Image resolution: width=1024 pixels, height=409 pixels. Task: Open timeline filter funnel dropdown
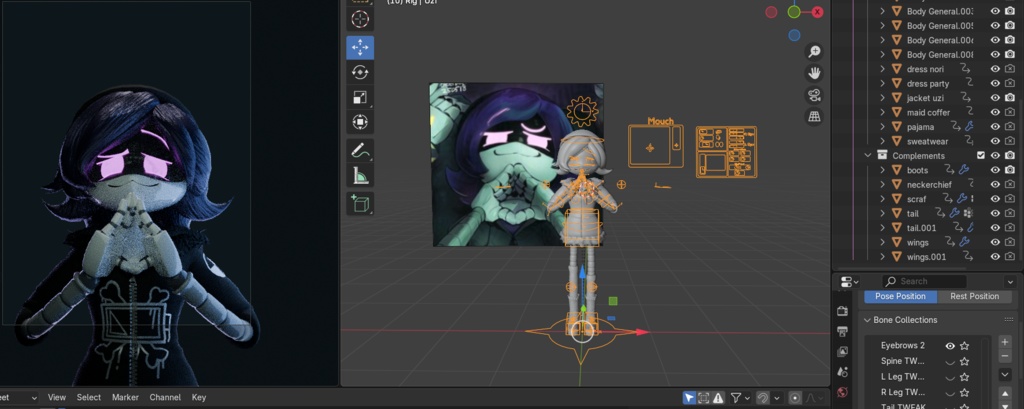point(740,397)
